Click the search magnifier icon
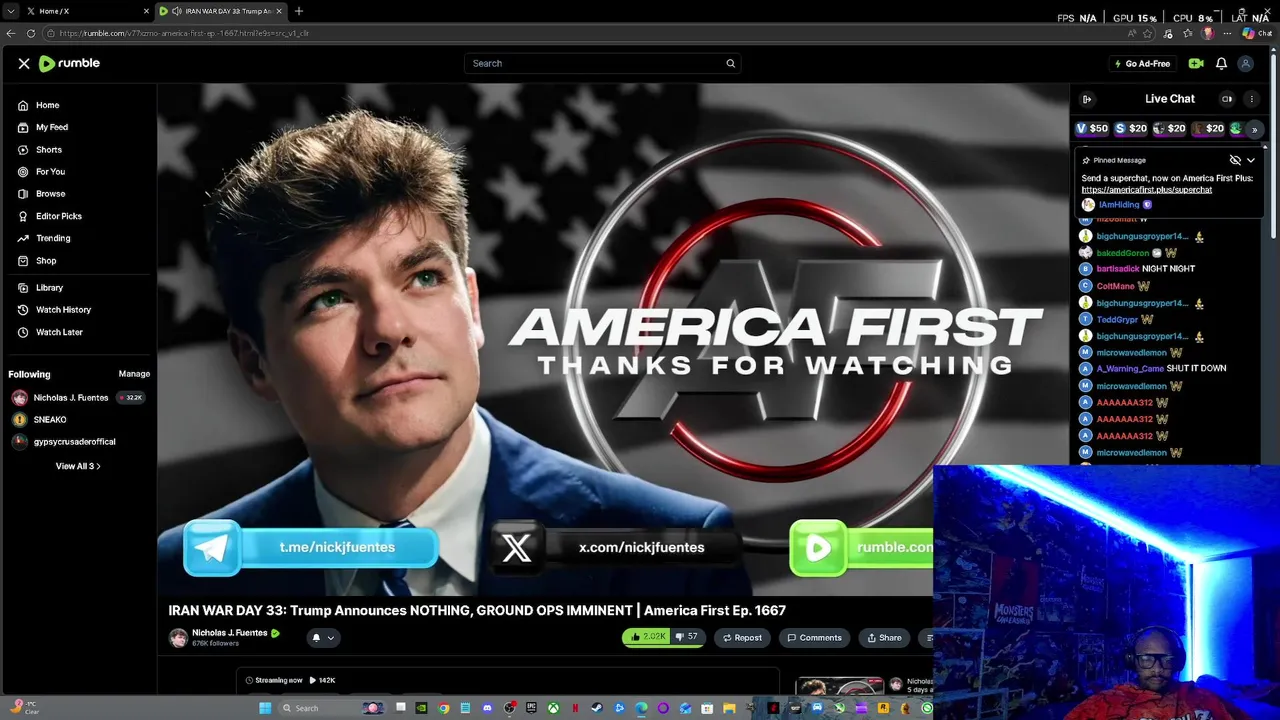This screenshot has height=720, width=1280. (730, 63)
